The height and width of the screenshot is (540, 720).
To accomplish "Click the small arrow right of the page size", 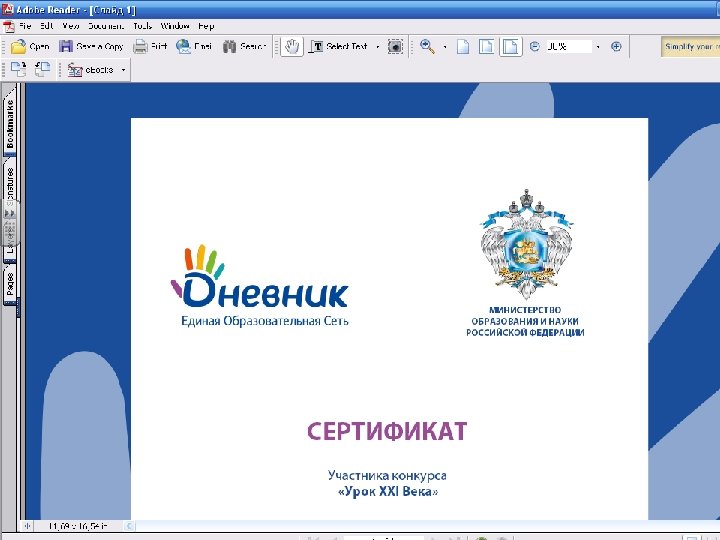I will 129,526.
